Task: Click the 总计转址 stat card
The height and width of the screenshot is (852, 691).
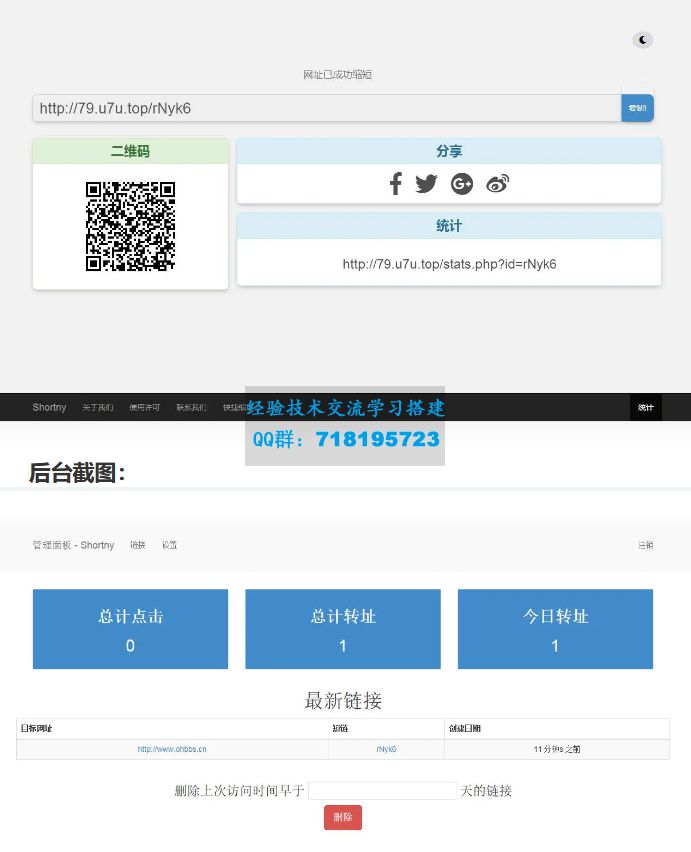Action: [x=343, y=629]
